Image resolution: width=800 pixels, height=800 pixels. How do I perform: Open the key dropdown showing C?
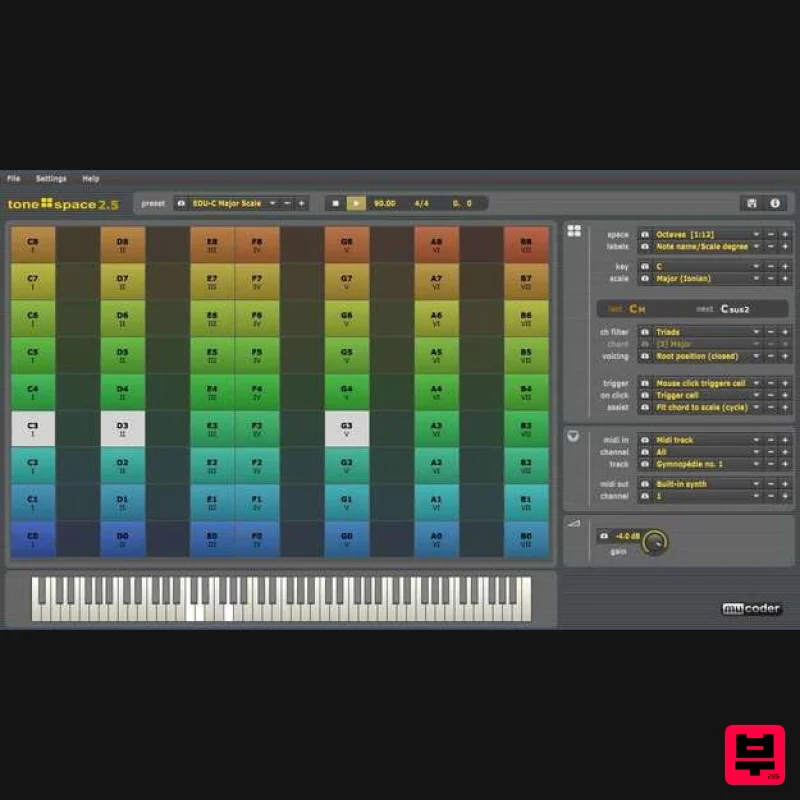[707, 266]
